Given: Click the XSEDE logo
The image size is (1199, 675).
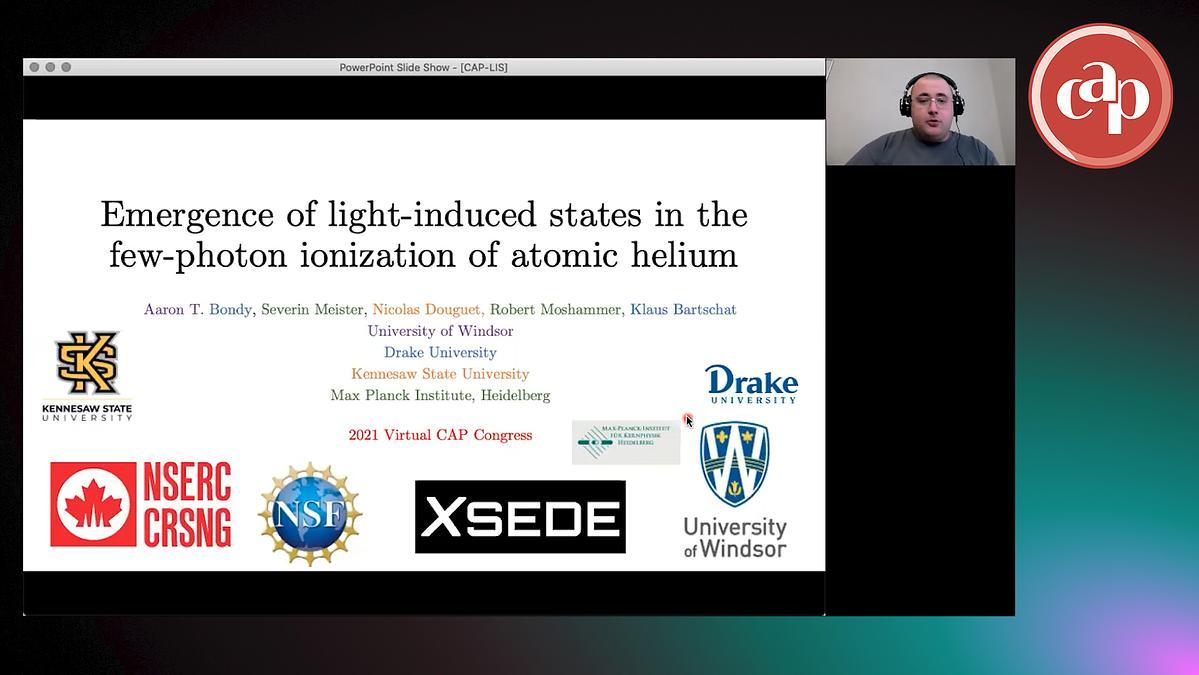Looking at the screenshot, I should pyautogui.click(x=520, y=517).
